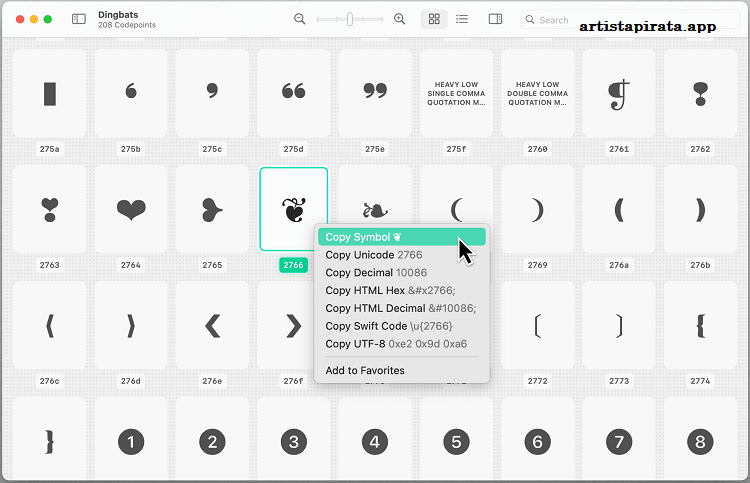Select the 2763 heart exclamation glyph
The width and height of the screenshot is (750, 483).
point(50,209)
